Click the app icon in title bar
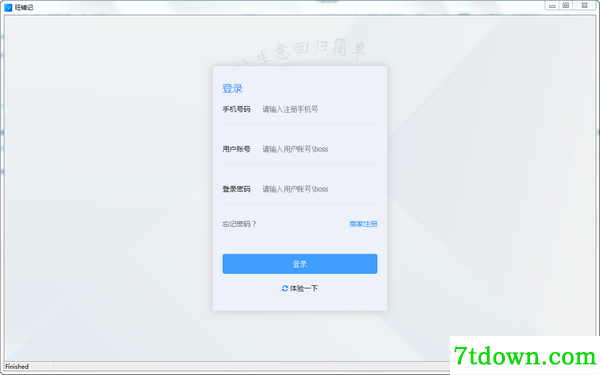 8,7
